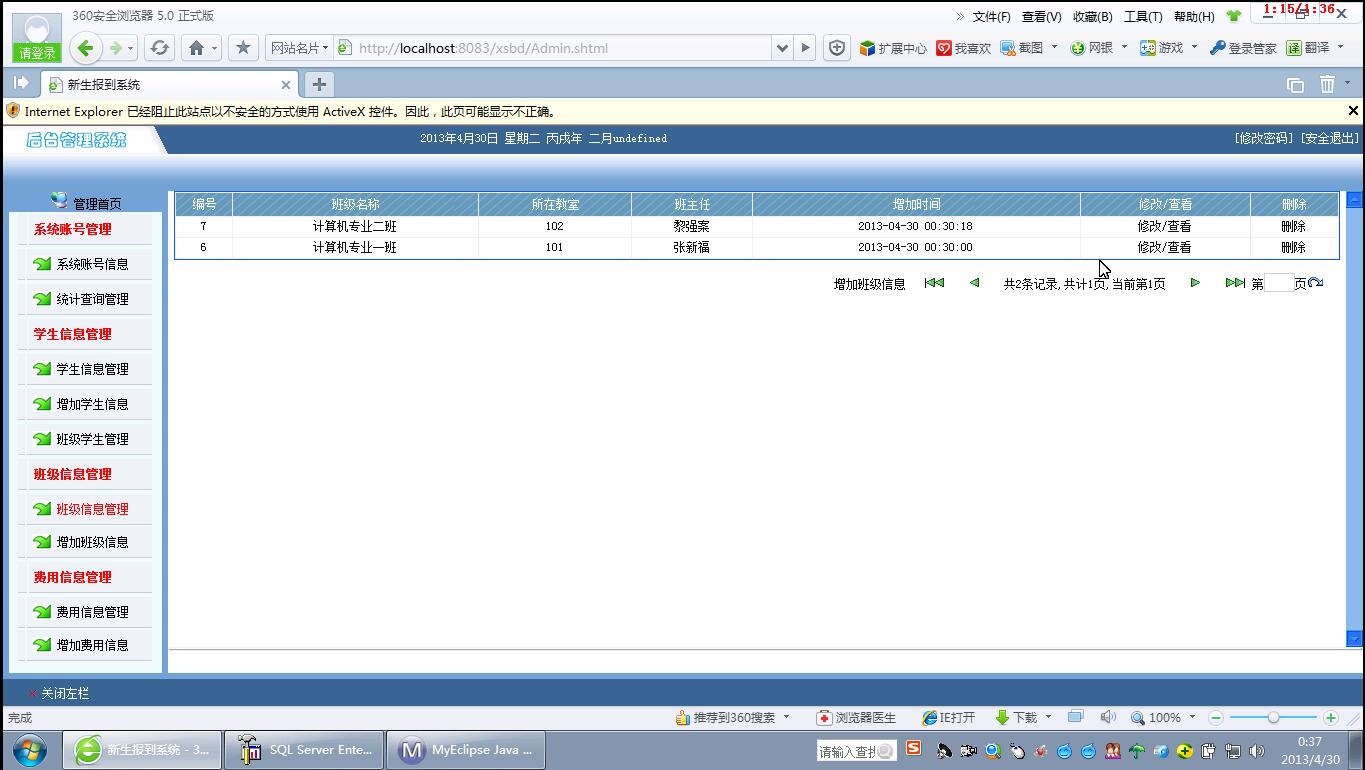Dismiss the ActiveX warning bar
The width and height of the screenshot is (1365, 770).
coord(1353,111)
